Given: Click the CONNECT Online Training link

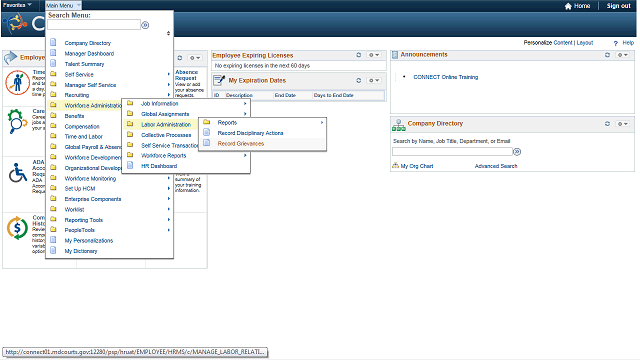Looking at the screenshot, I should click(445, 77).
